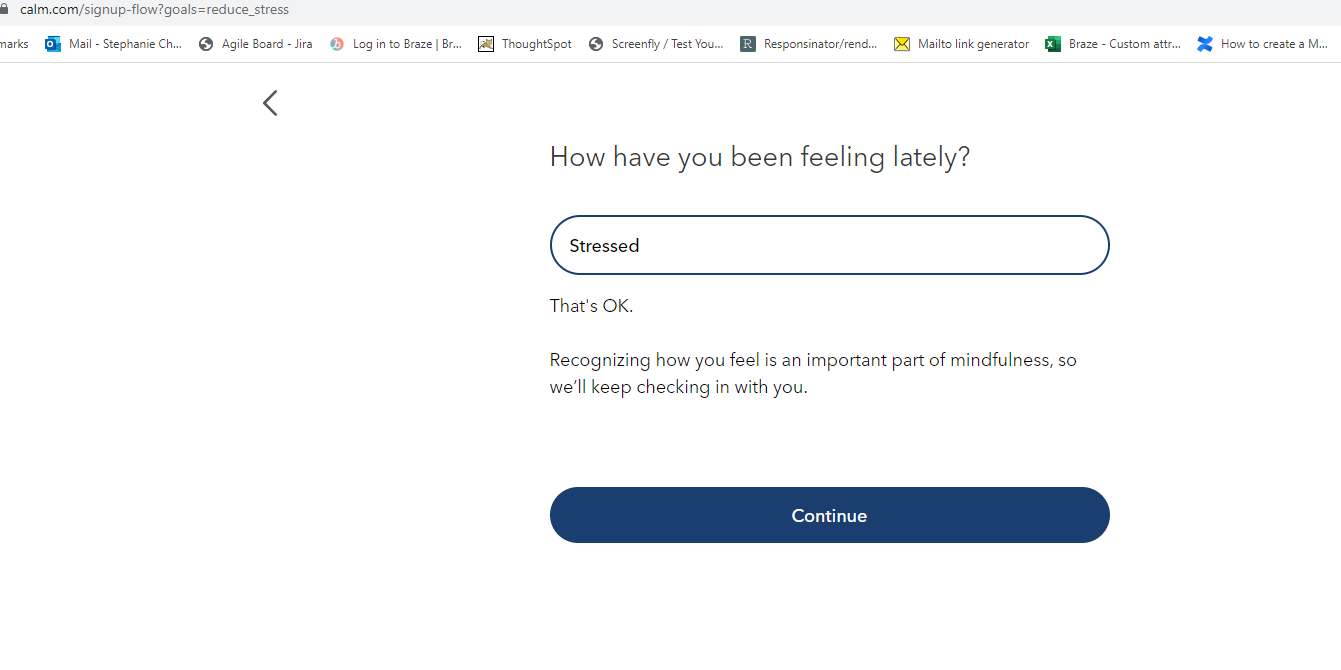Image resolution: width=1341 pixels, height=670 pixels.
Task: Open the Screenfly bookmark globe icon
Action: (x=596, y=44)
